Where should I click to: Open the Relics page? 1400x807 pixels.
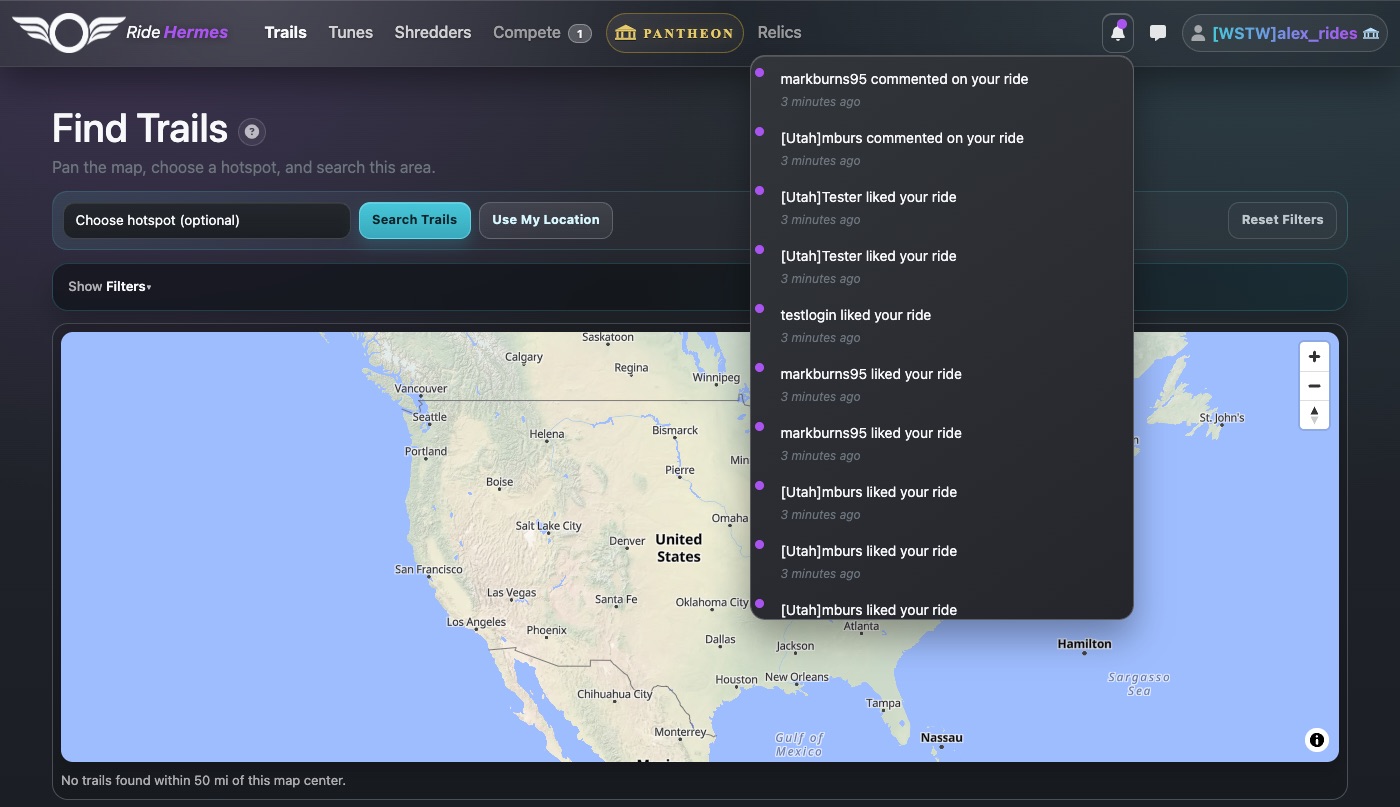click(x=779, y=32)
